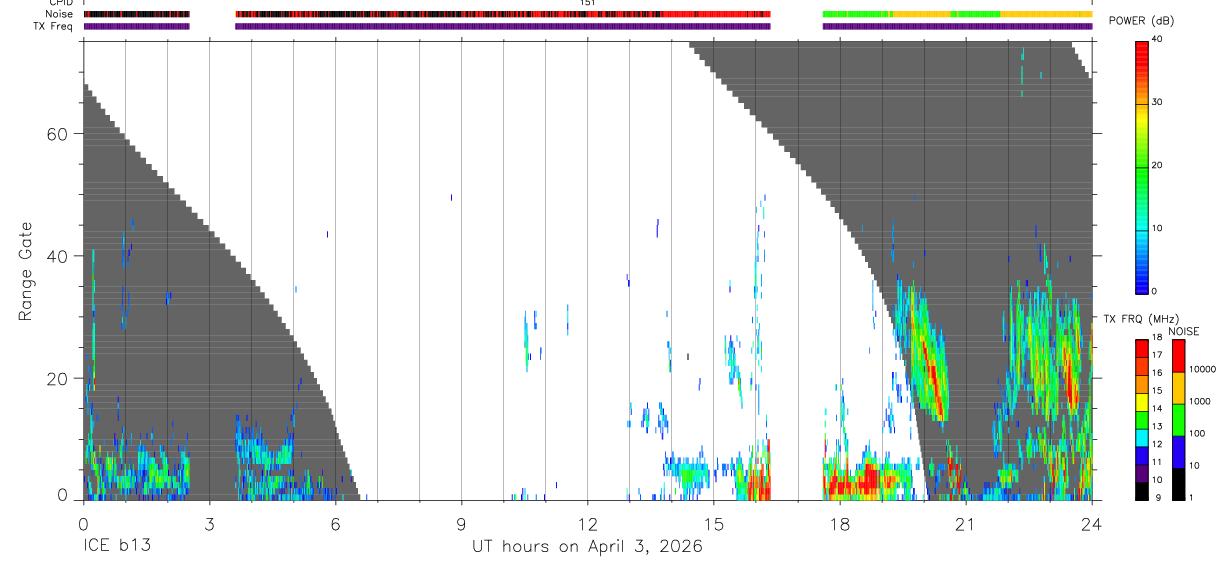This screenshot has height=567, width=1228.
Task: Click the 18 hour tick on UT axis
Action: (839, 522)
